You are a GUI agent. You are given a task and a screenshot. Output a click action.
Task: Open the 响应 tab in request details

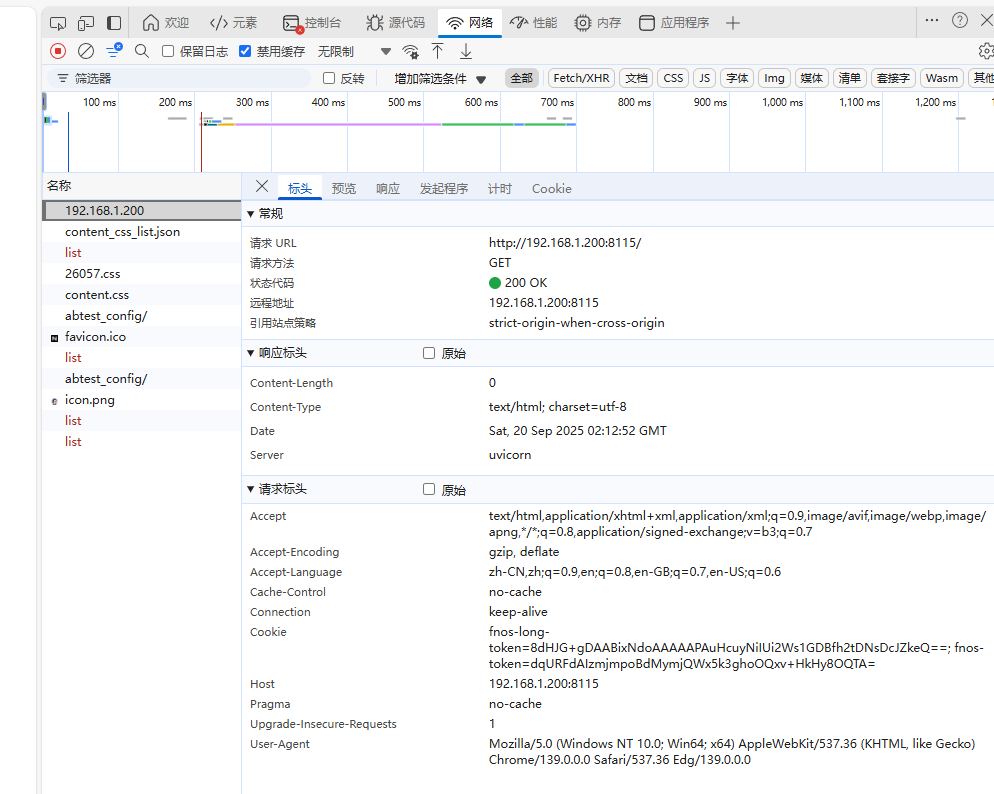click(387, 188)
